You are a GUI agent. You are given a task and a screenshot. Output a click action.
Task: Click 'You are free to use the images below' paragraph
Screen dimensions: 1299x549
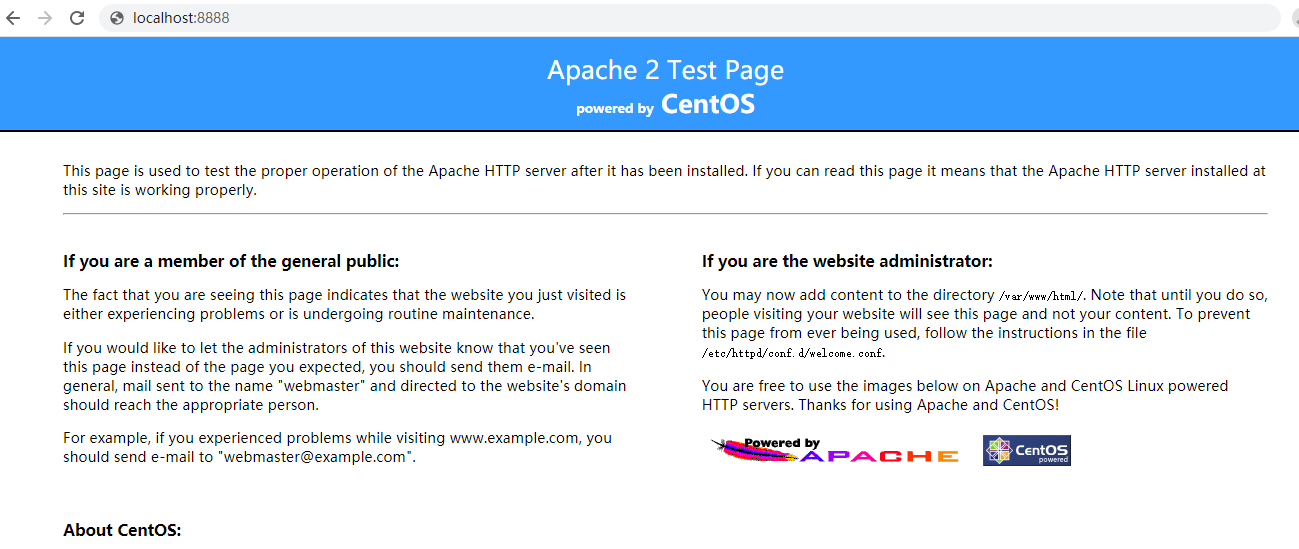(x=965, y=395)
